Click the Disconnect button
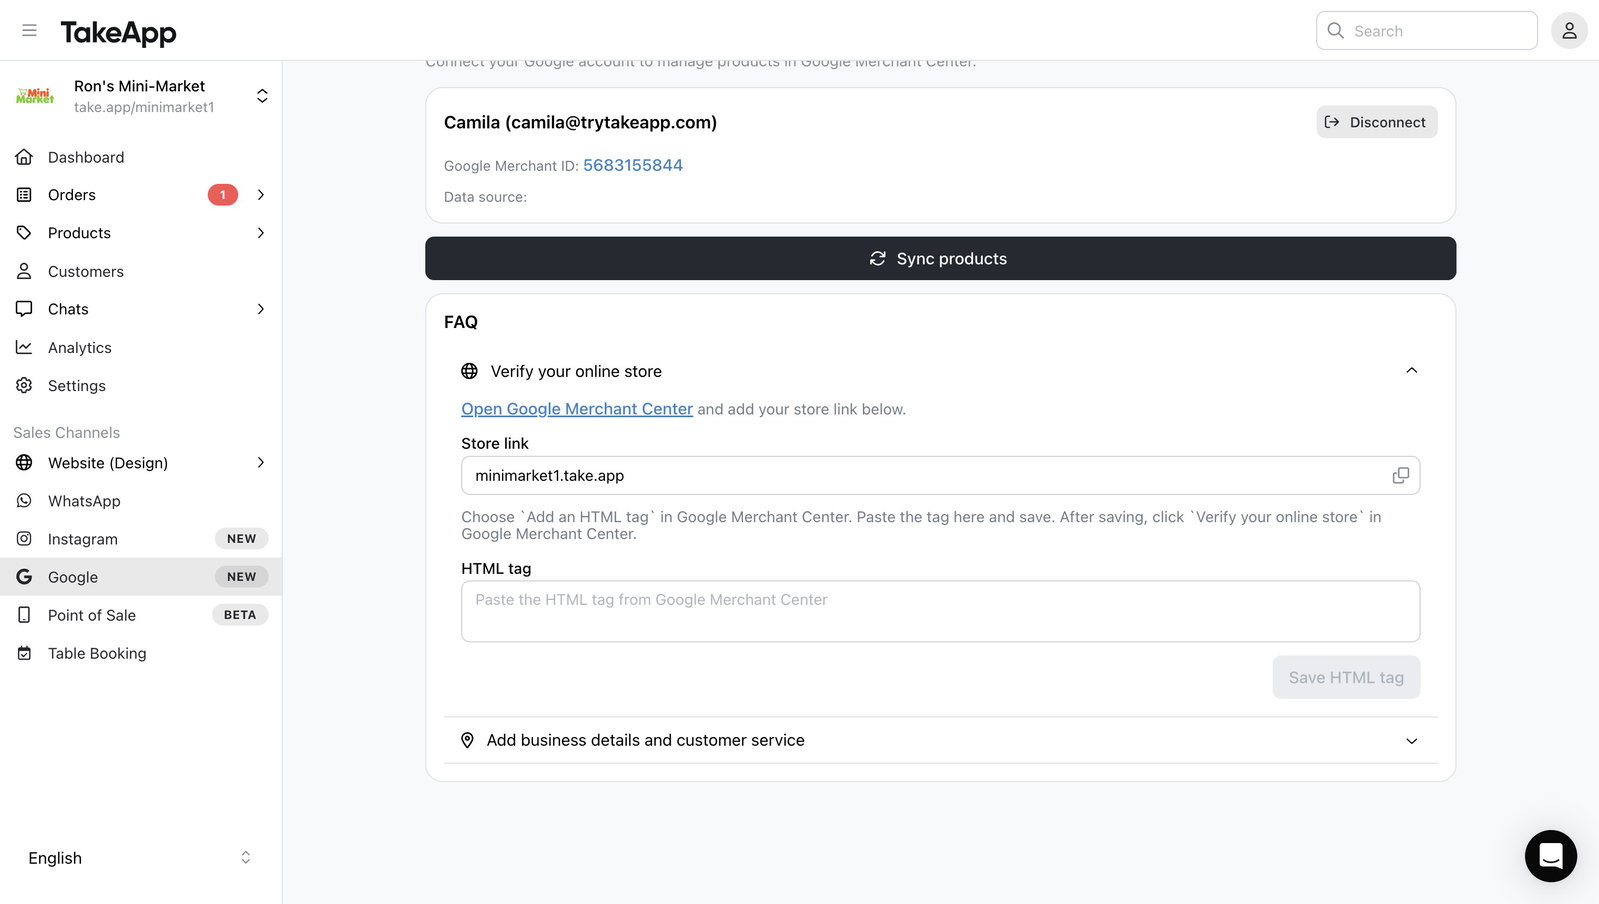 click(x=1377, y=122)
